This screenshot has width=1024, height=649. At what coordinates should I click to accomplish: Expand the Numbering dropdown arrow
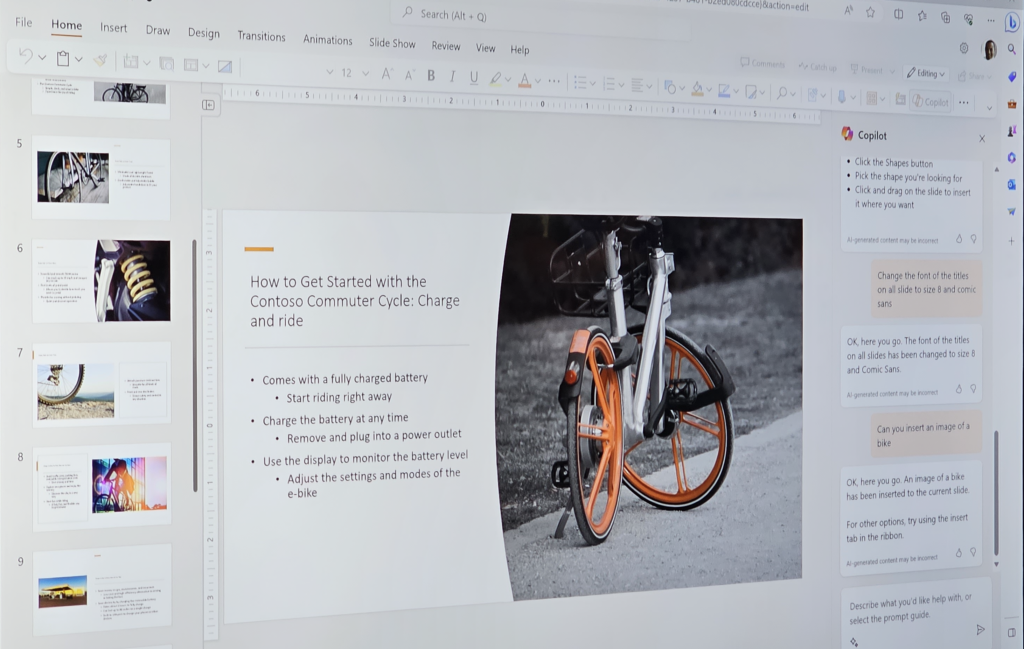622,85
